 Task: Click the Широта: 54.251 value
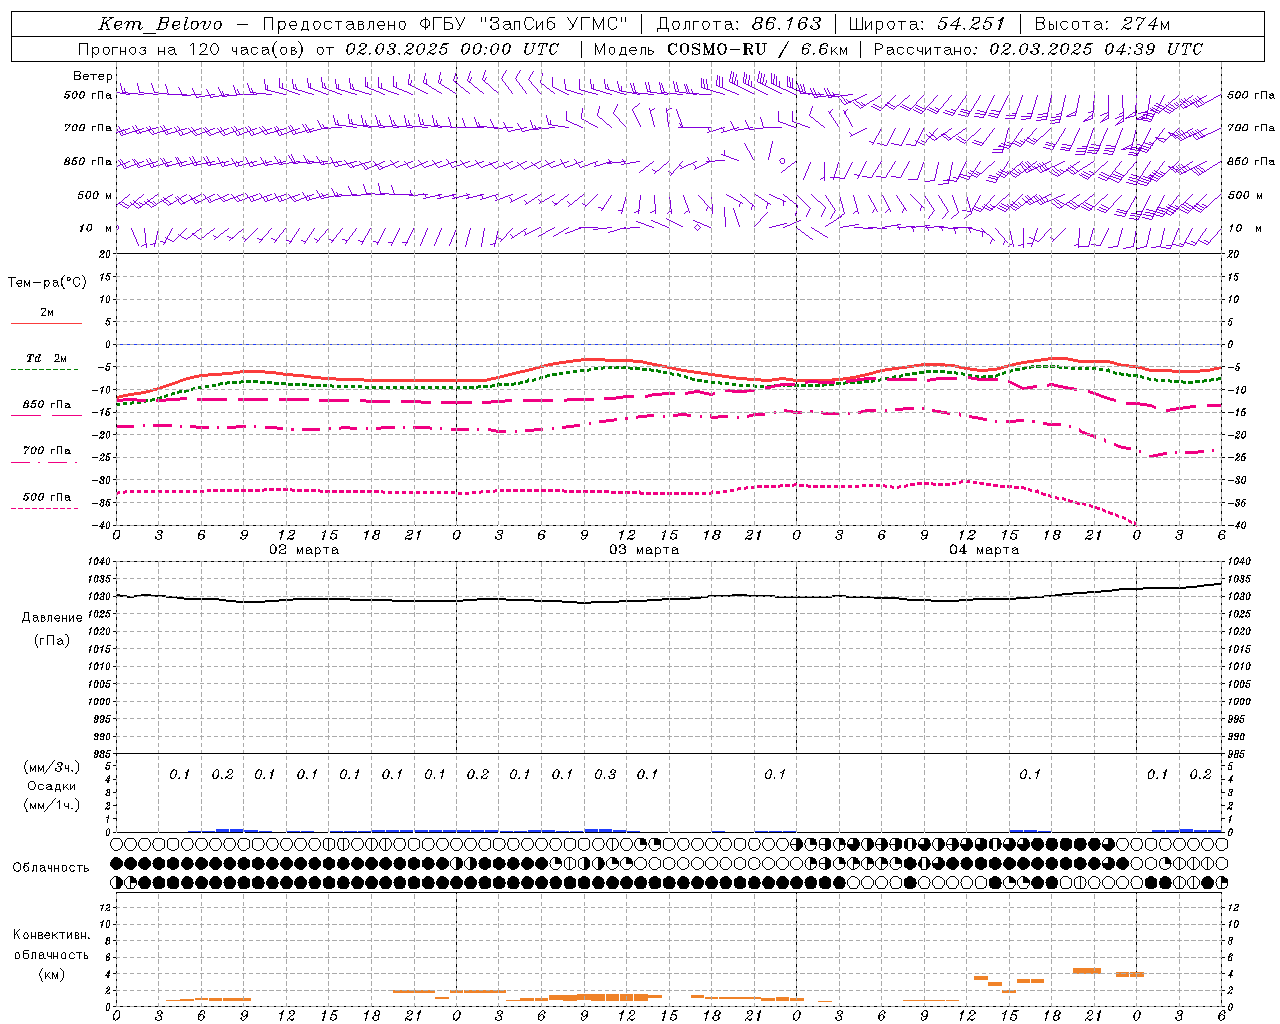927,24
